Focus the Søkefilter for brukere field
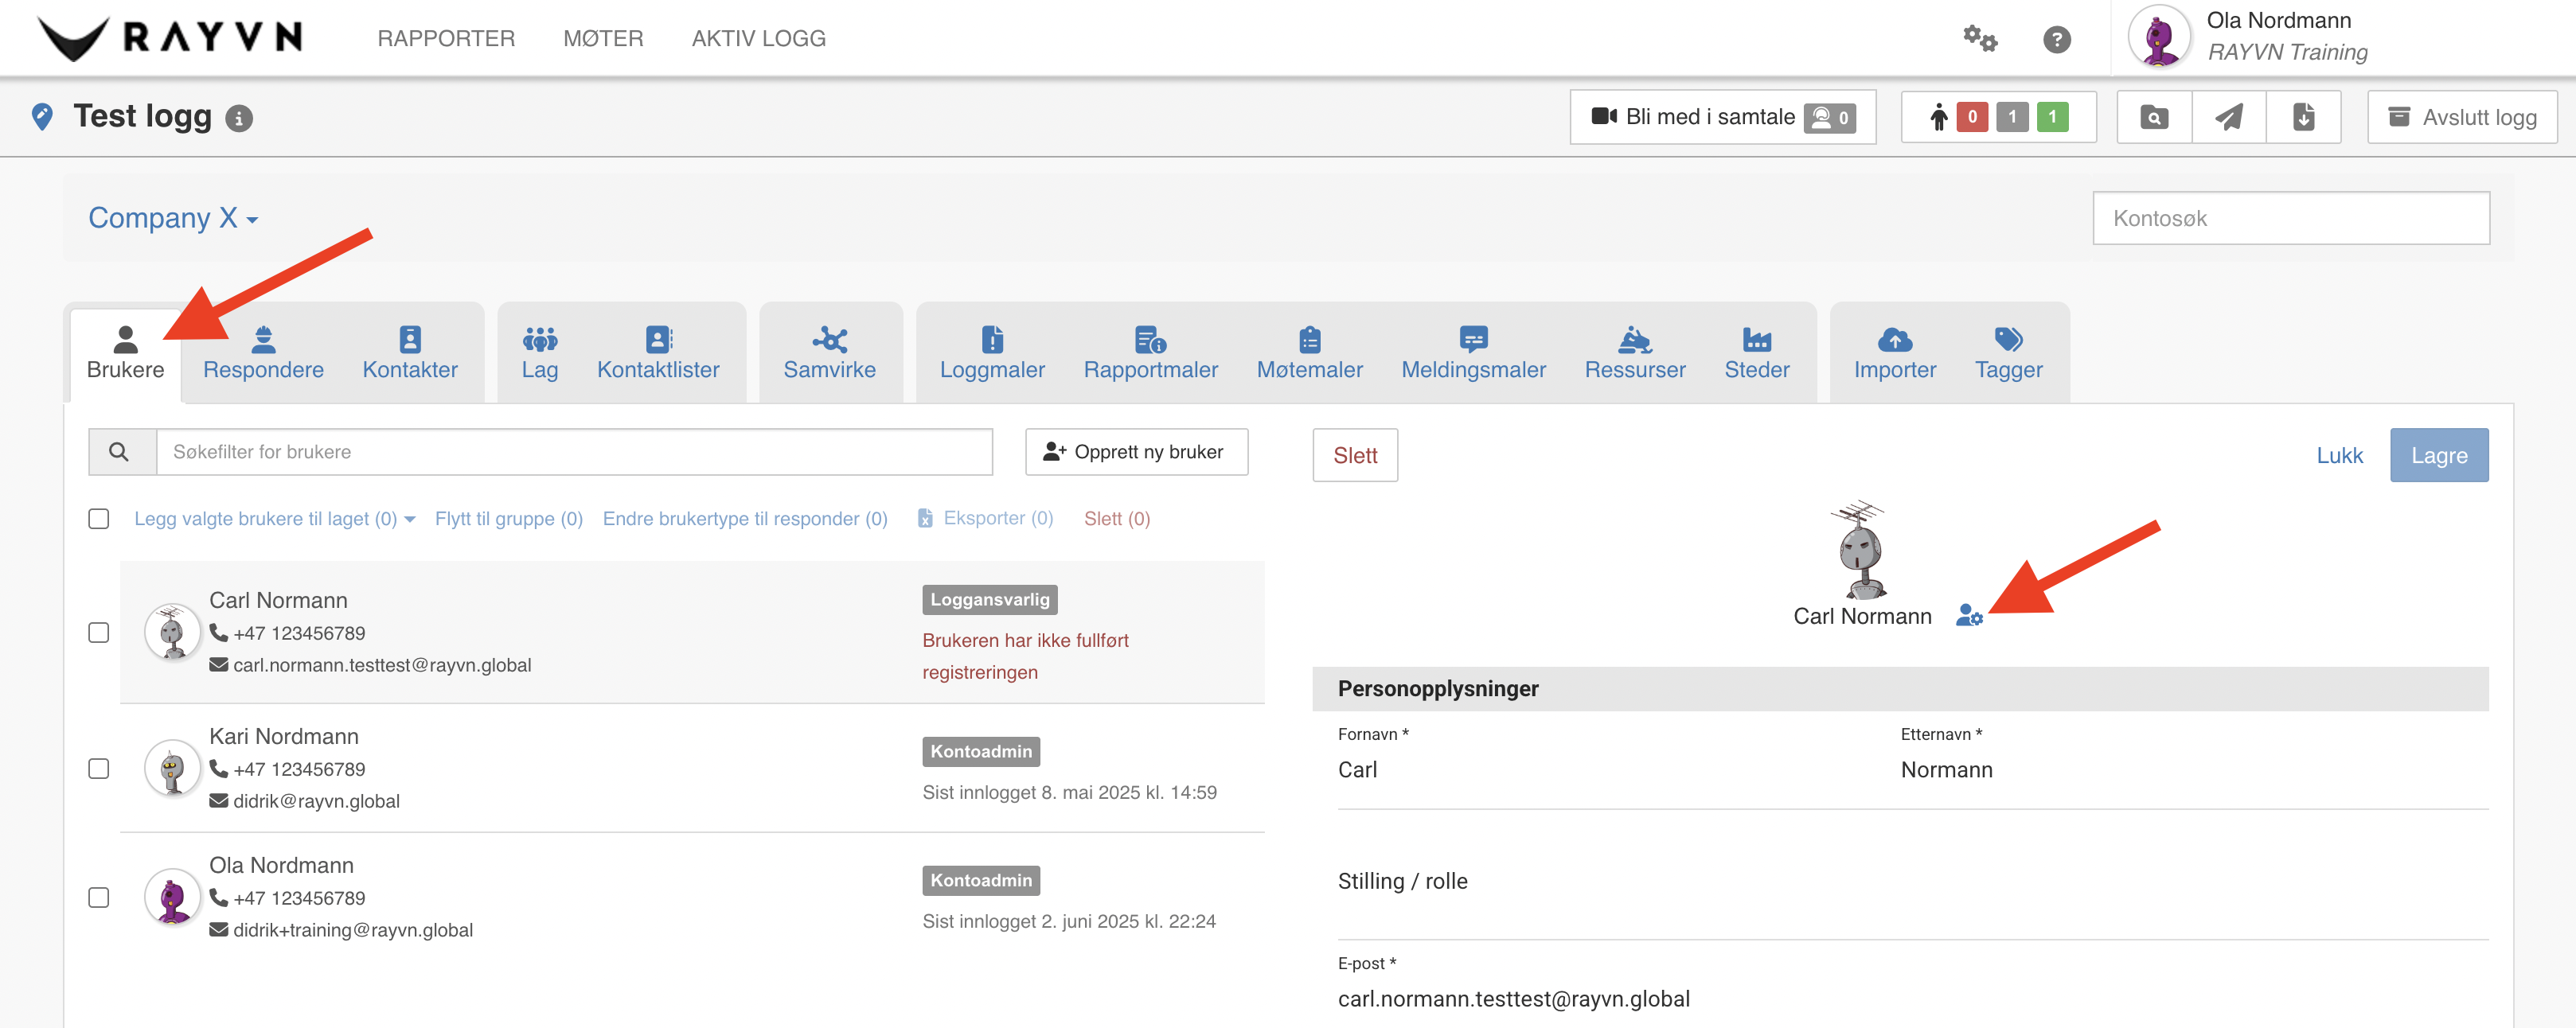The image size is (2576, 1028). 574,452
